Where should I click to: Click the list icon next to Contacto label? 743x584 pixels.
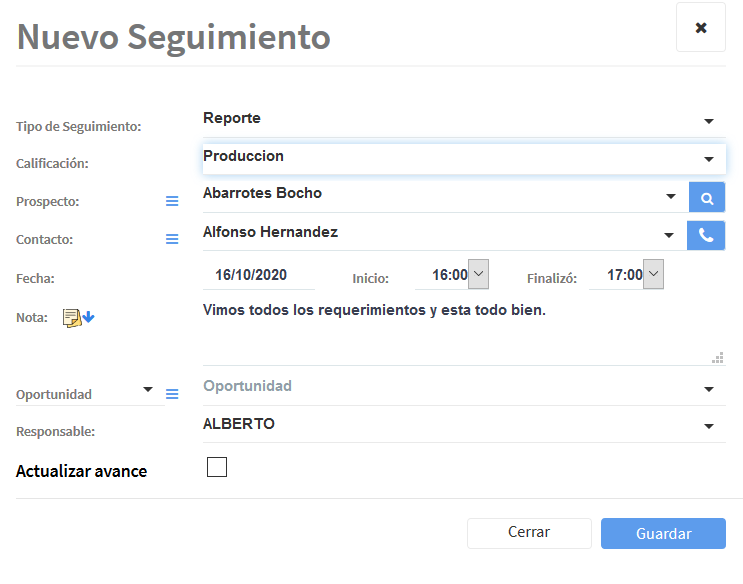tap(172, 240)
